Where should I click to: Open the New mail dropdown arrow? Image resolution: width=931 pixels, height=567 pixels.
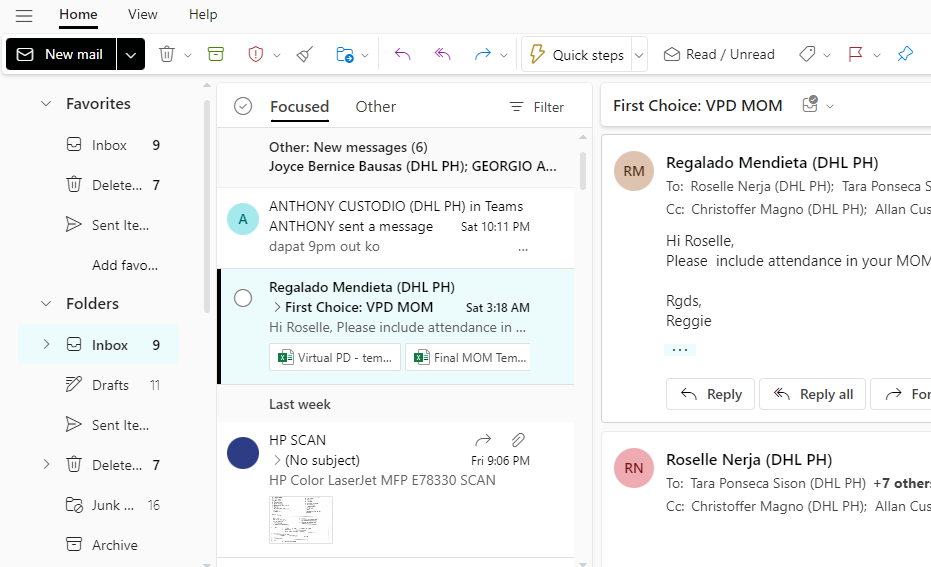pos(131,55)
